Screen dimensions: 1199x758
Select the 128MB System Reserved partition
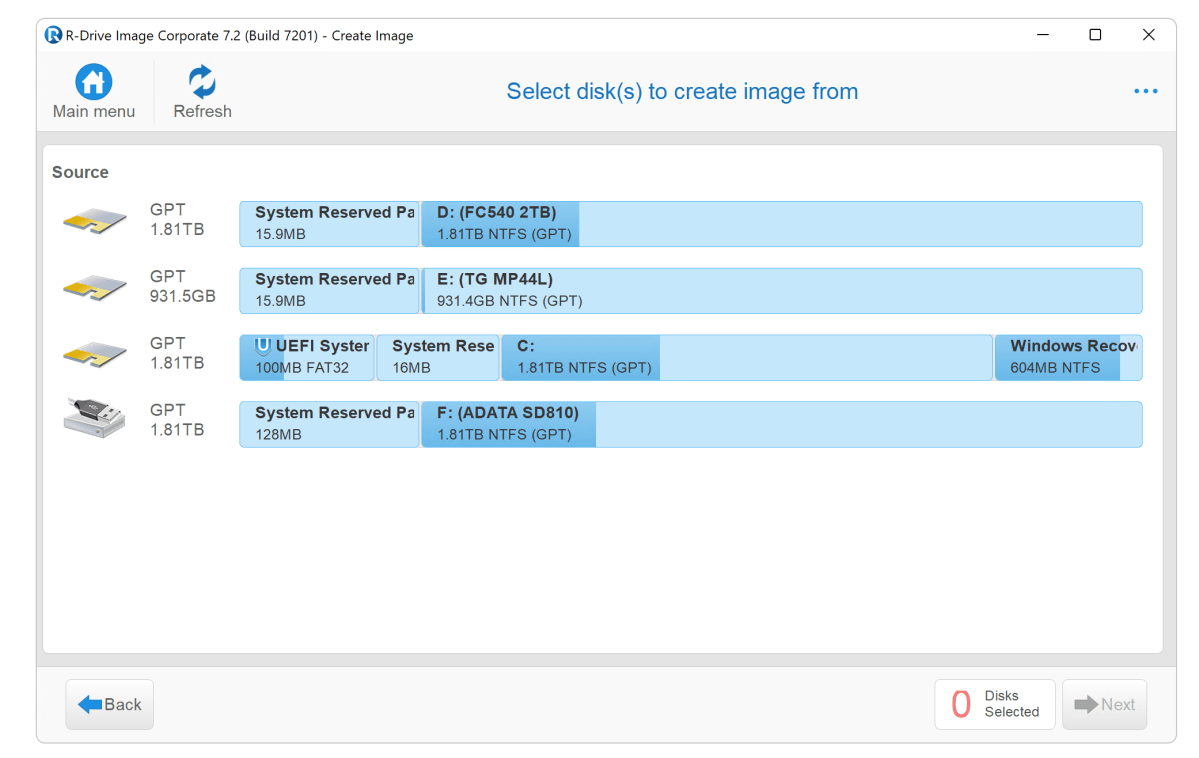[329, 425]
